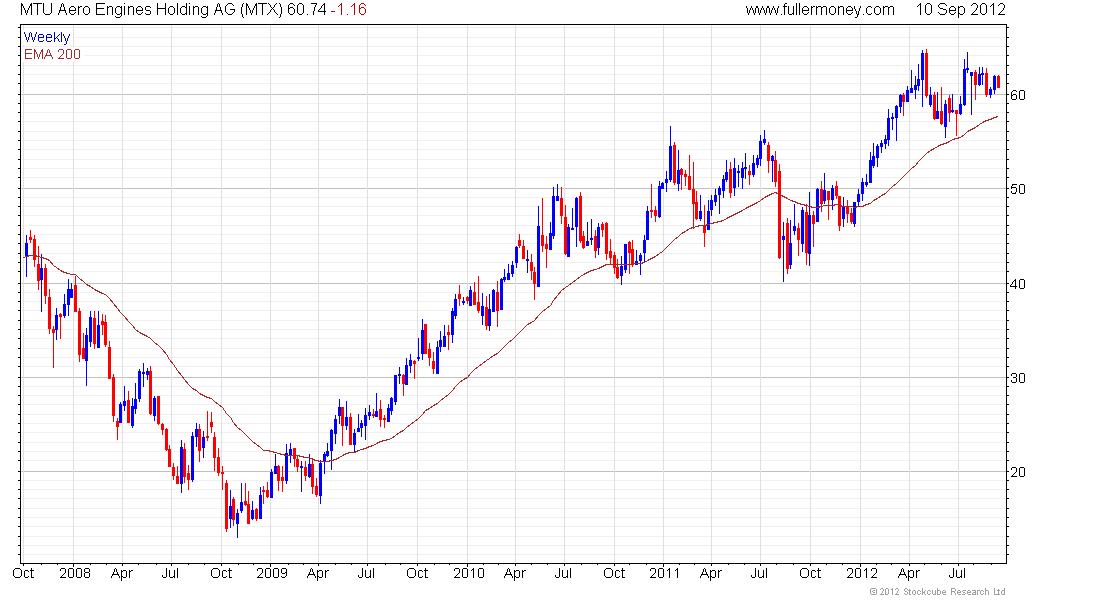Click the 50 price axis label

pyautogui.click(x=1018, y=189)
